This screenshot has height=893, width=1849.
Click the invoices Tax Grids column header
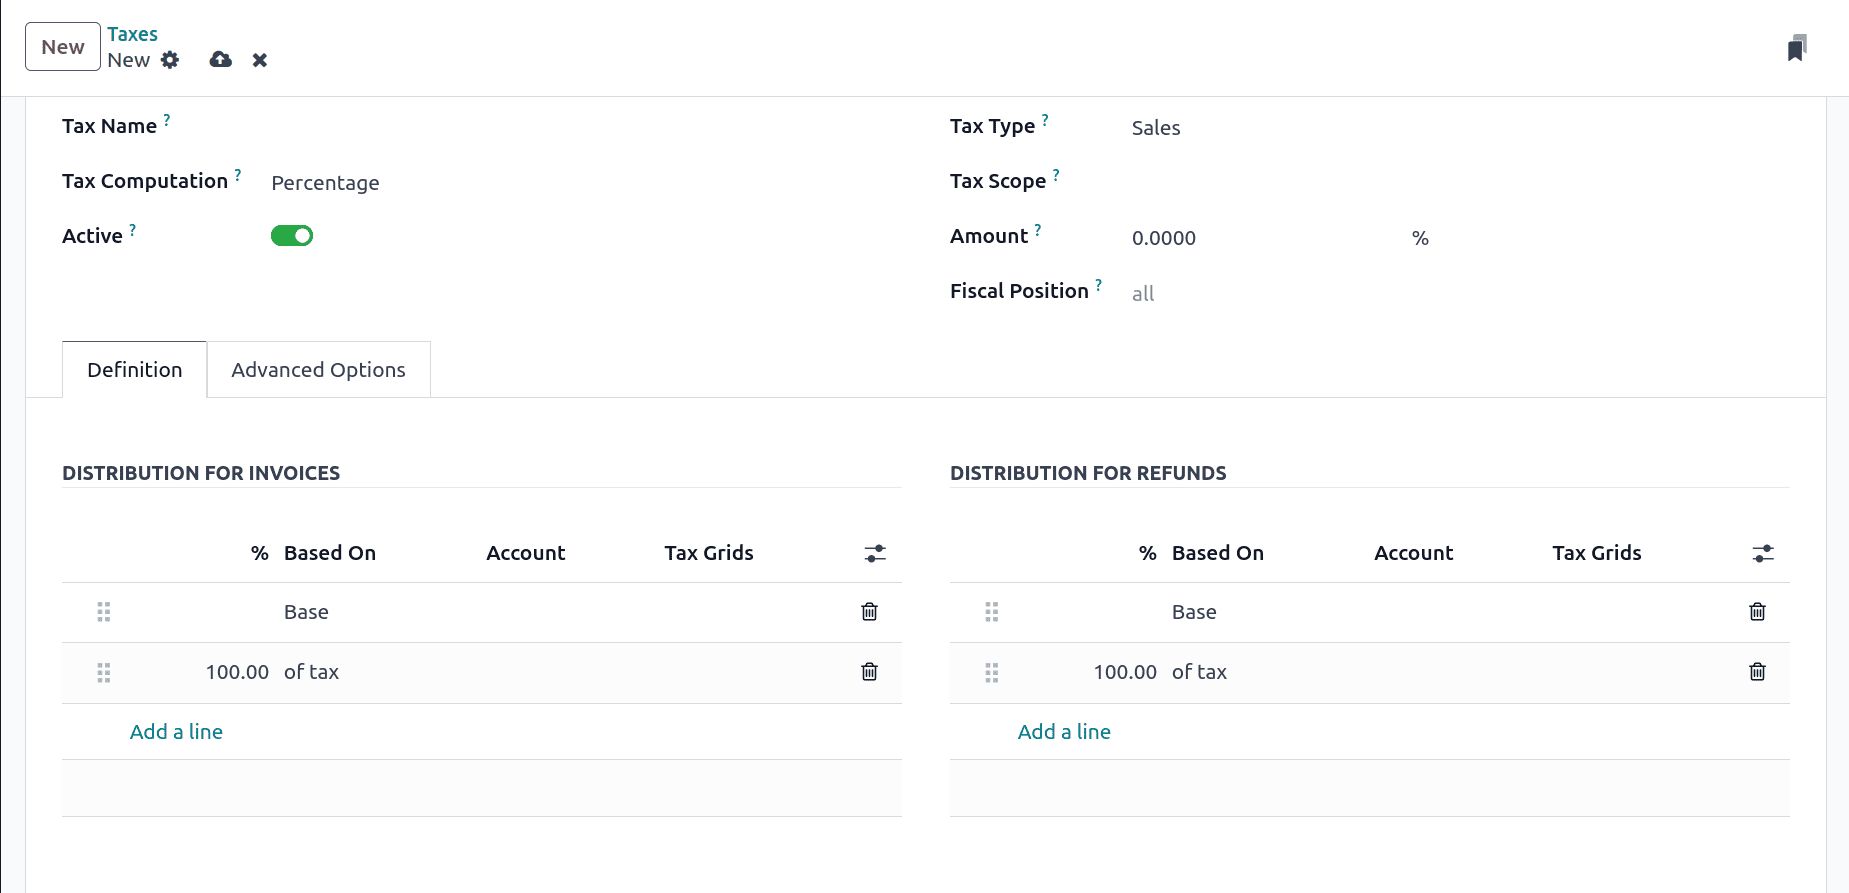tap(709, 553)
